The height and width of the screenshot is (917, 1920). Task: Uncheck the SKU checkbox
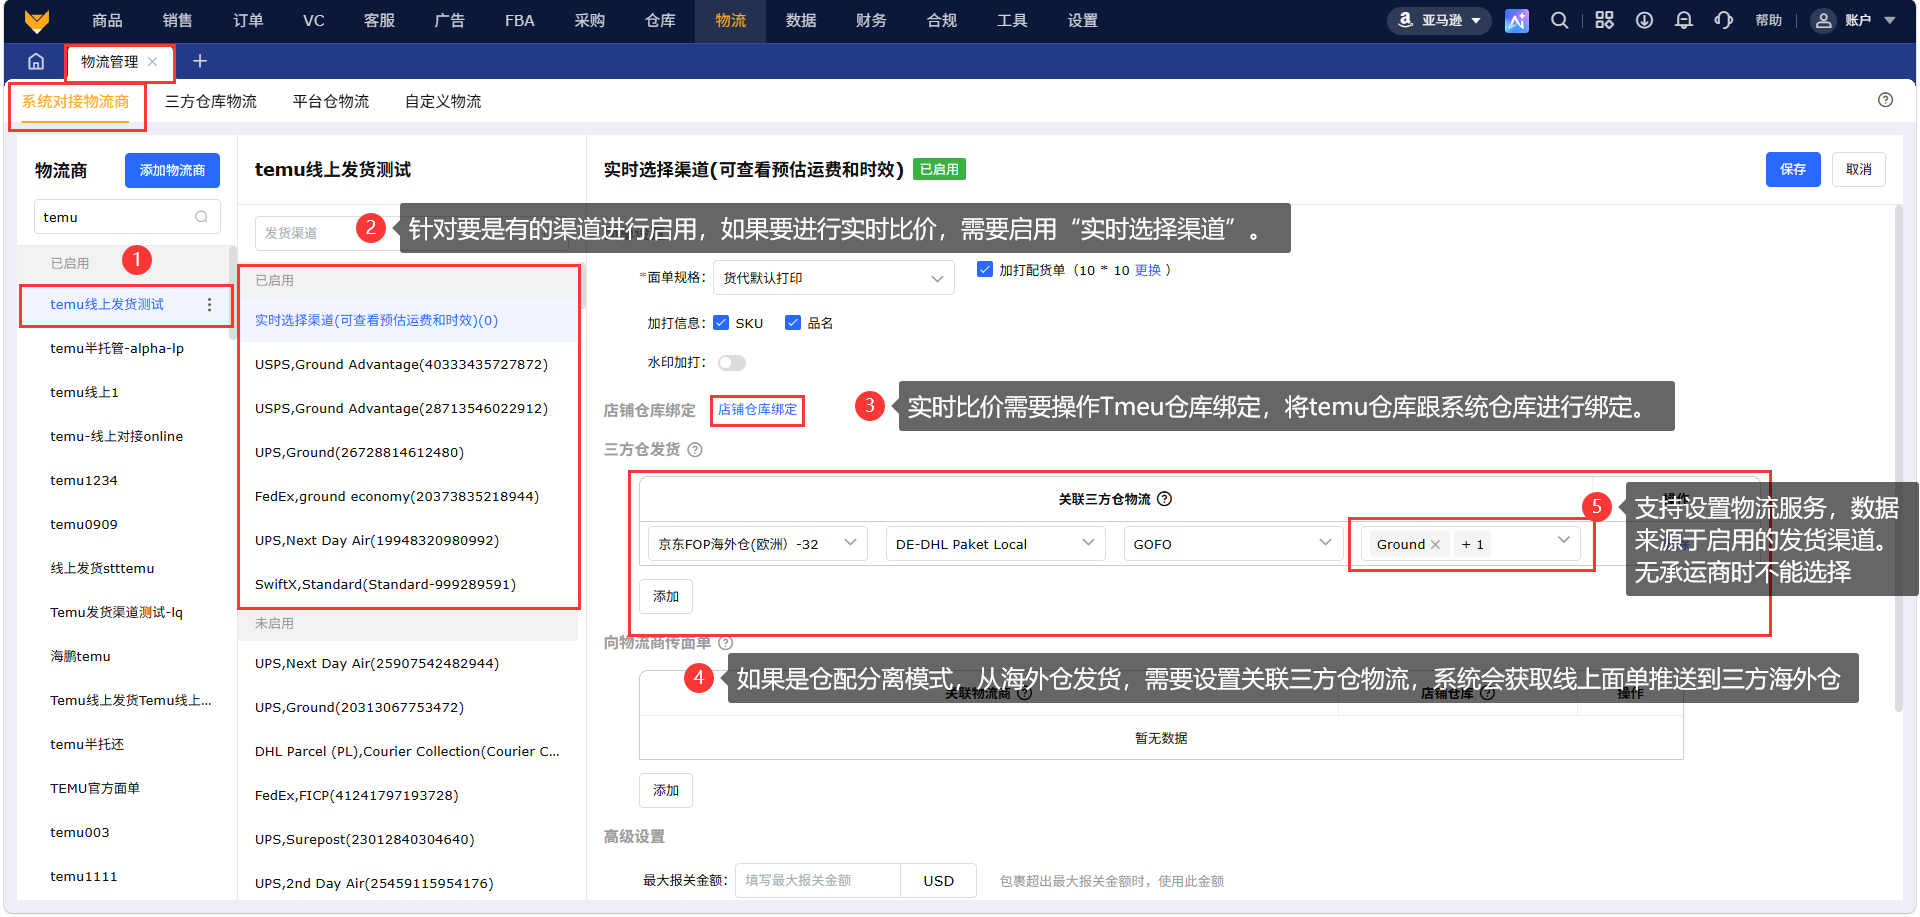click(721, 322)
